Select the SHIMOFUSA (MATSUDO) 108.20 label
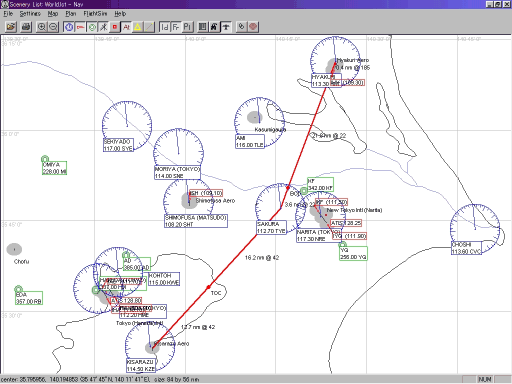Screen dimensions: 512x384 click(x=196, y=221)
